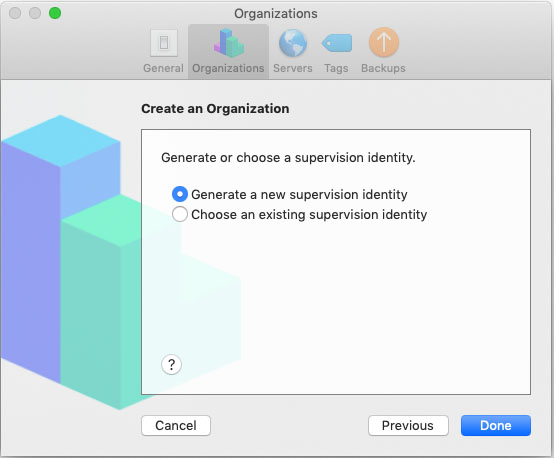This screenshot has height=458, width=554.
Task: Switch to the Servers tab label
Action: pyautogui.click(x=293, y=68)
